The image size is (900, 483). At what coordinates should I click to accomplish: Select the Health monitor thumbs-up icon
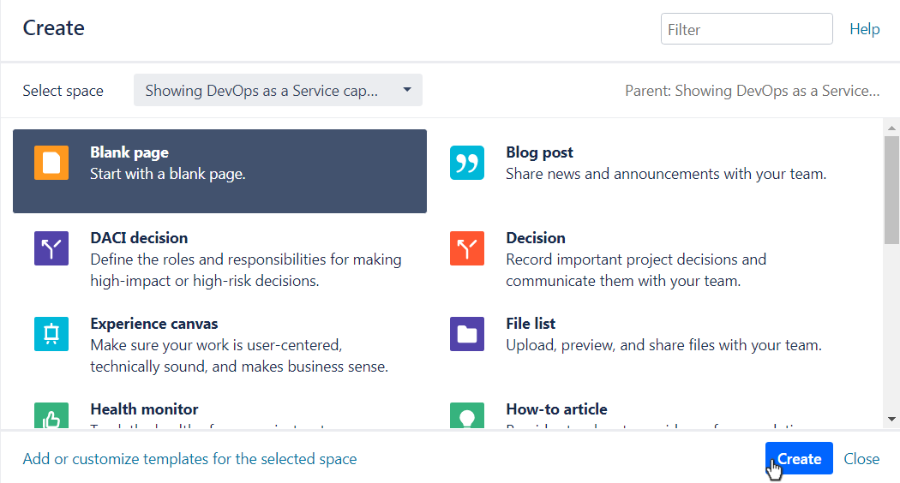click(51, 416)
